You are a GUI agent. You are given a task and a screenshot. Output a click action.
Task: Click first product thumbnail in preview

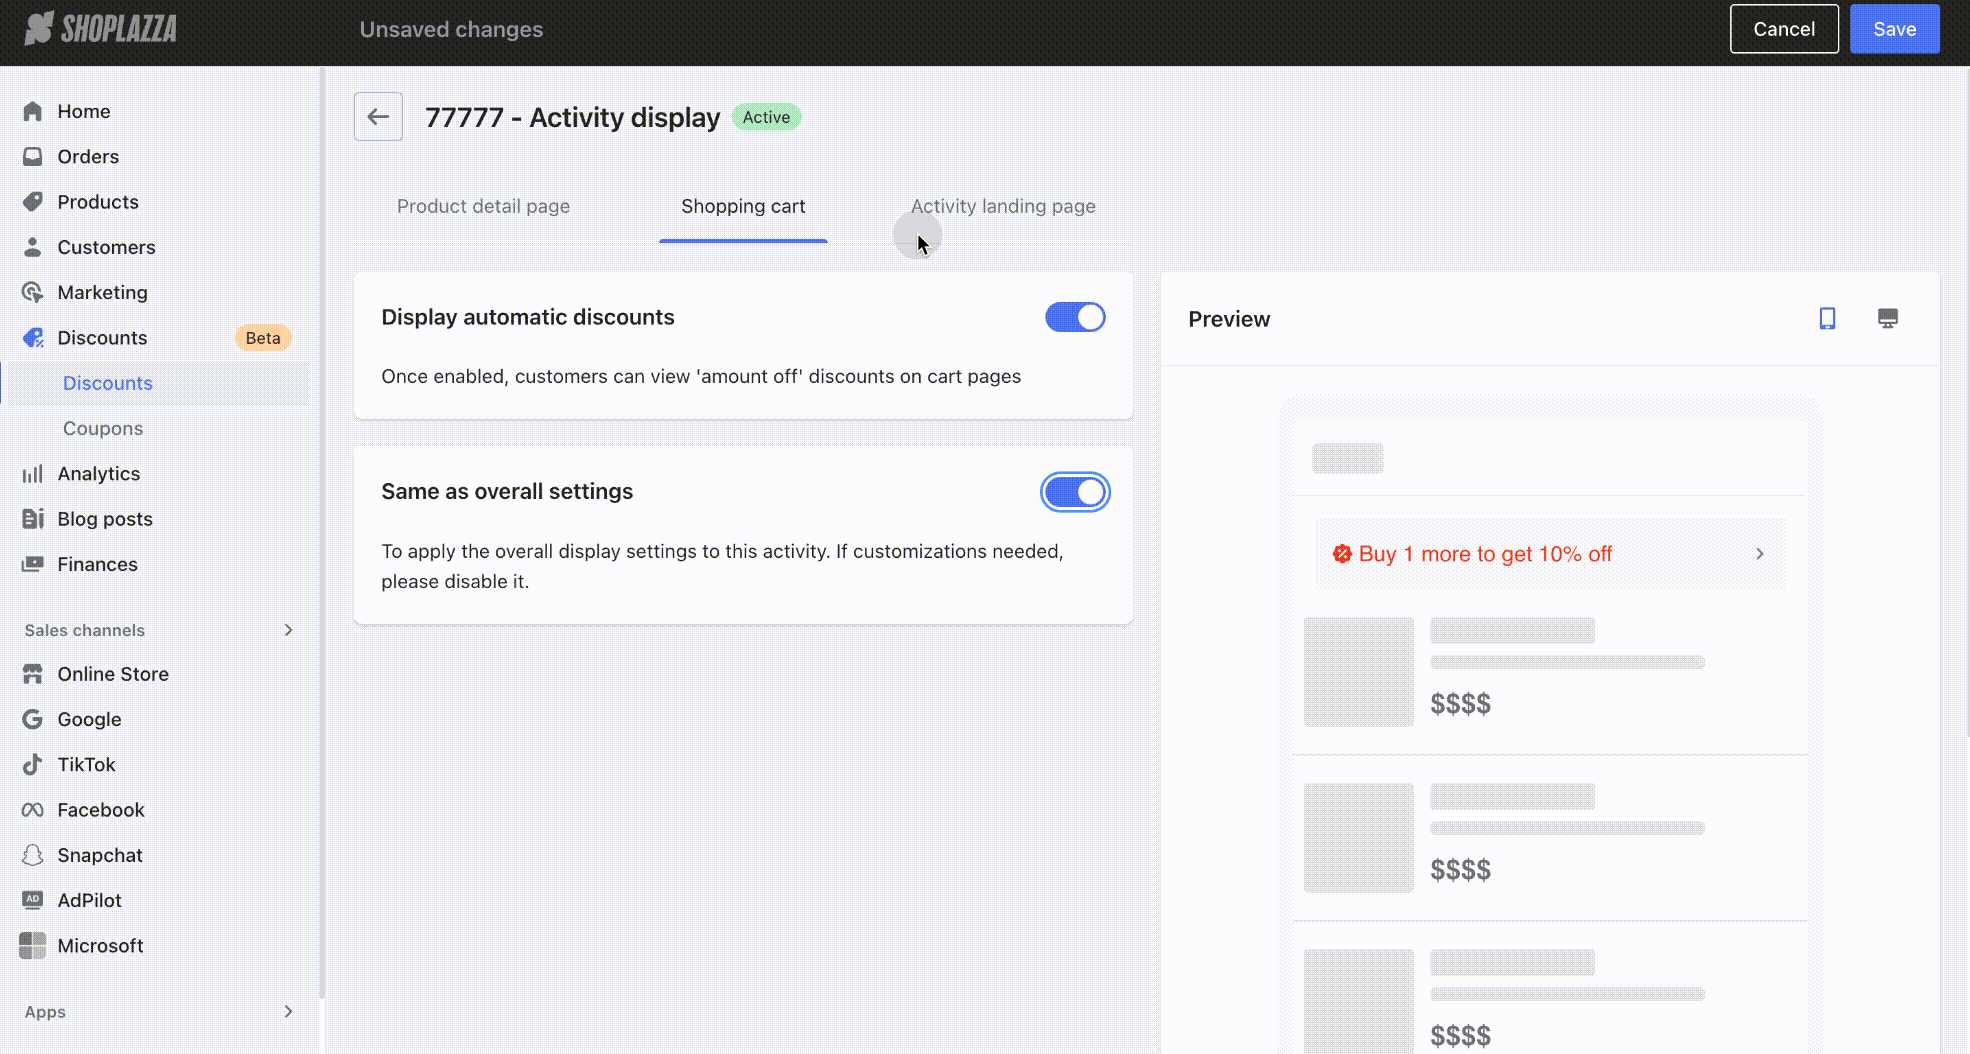click(x=1358, y=672)
